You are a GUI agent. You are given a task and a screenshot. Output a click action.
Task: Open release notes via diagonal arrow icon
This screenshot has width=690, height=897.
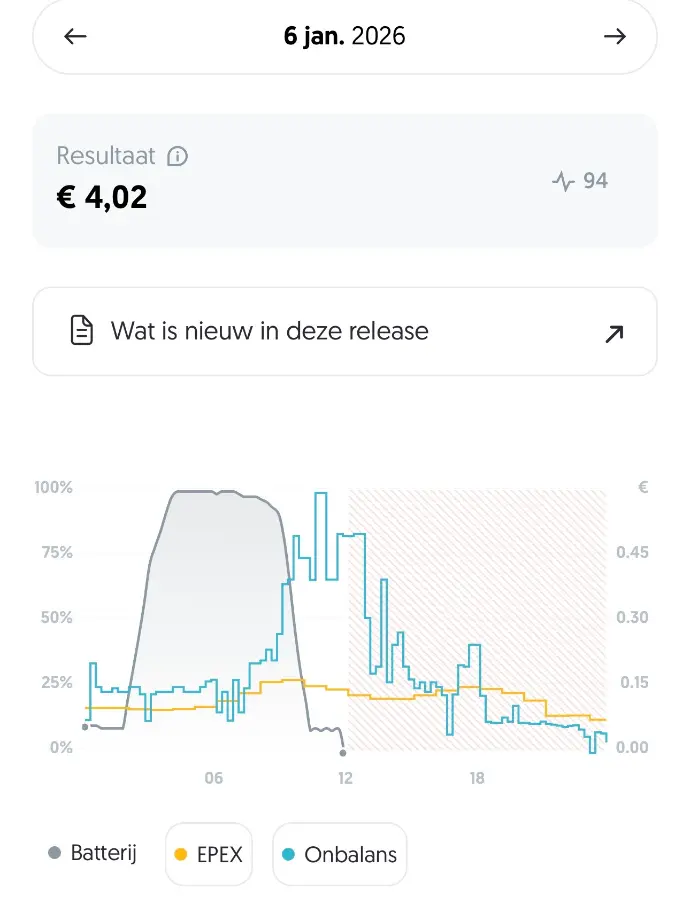614,333
